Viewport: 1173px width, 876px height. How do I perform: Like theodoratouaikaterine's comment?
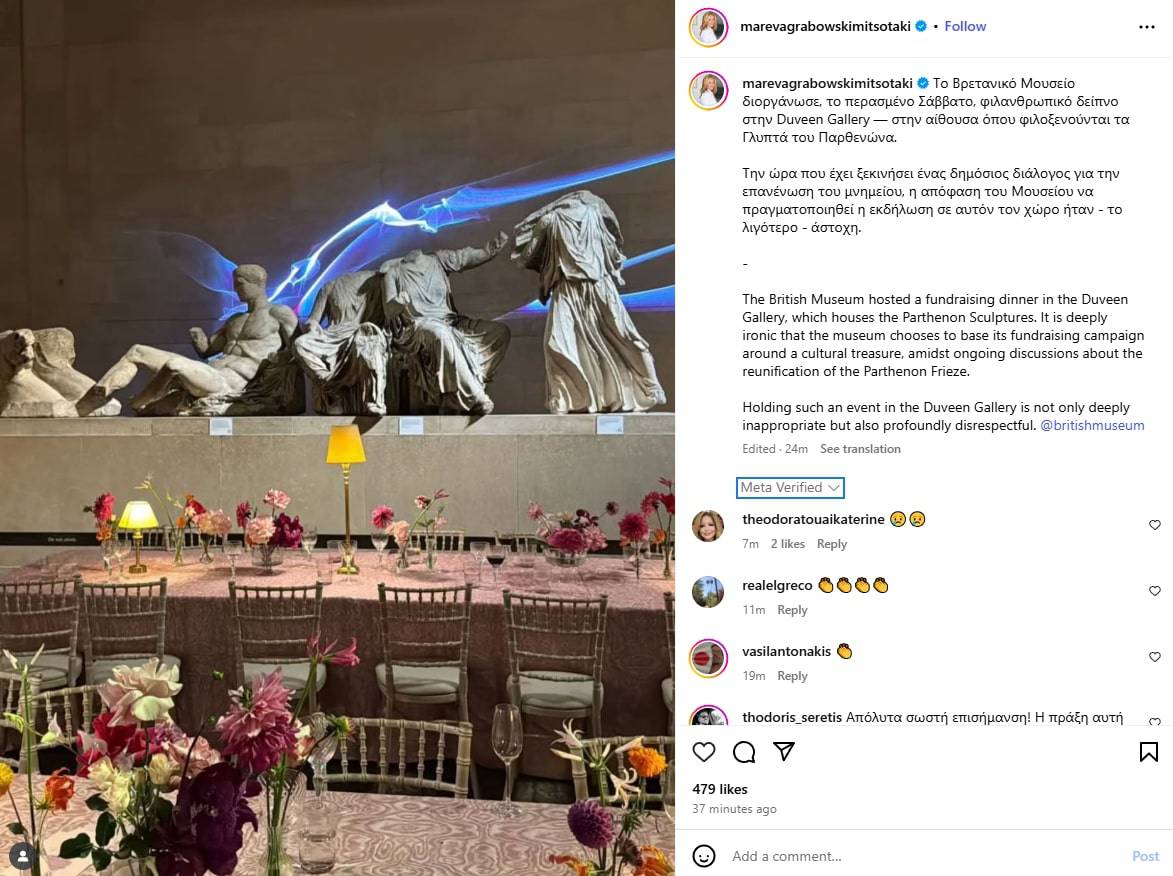(x=1154, y=525)
